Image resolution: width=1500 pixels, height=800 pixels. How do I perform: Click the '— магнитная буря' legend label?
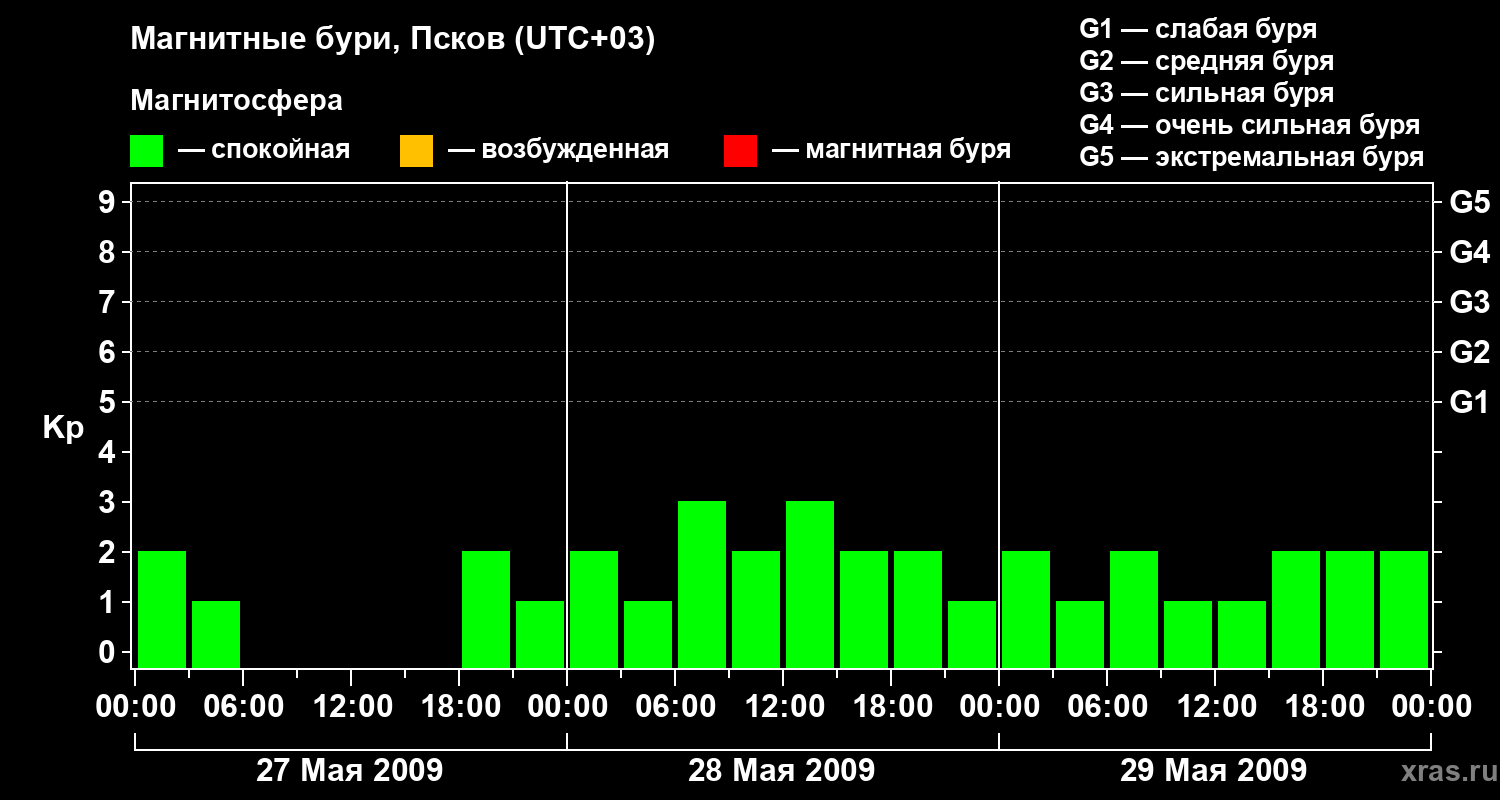coord(891,150)
